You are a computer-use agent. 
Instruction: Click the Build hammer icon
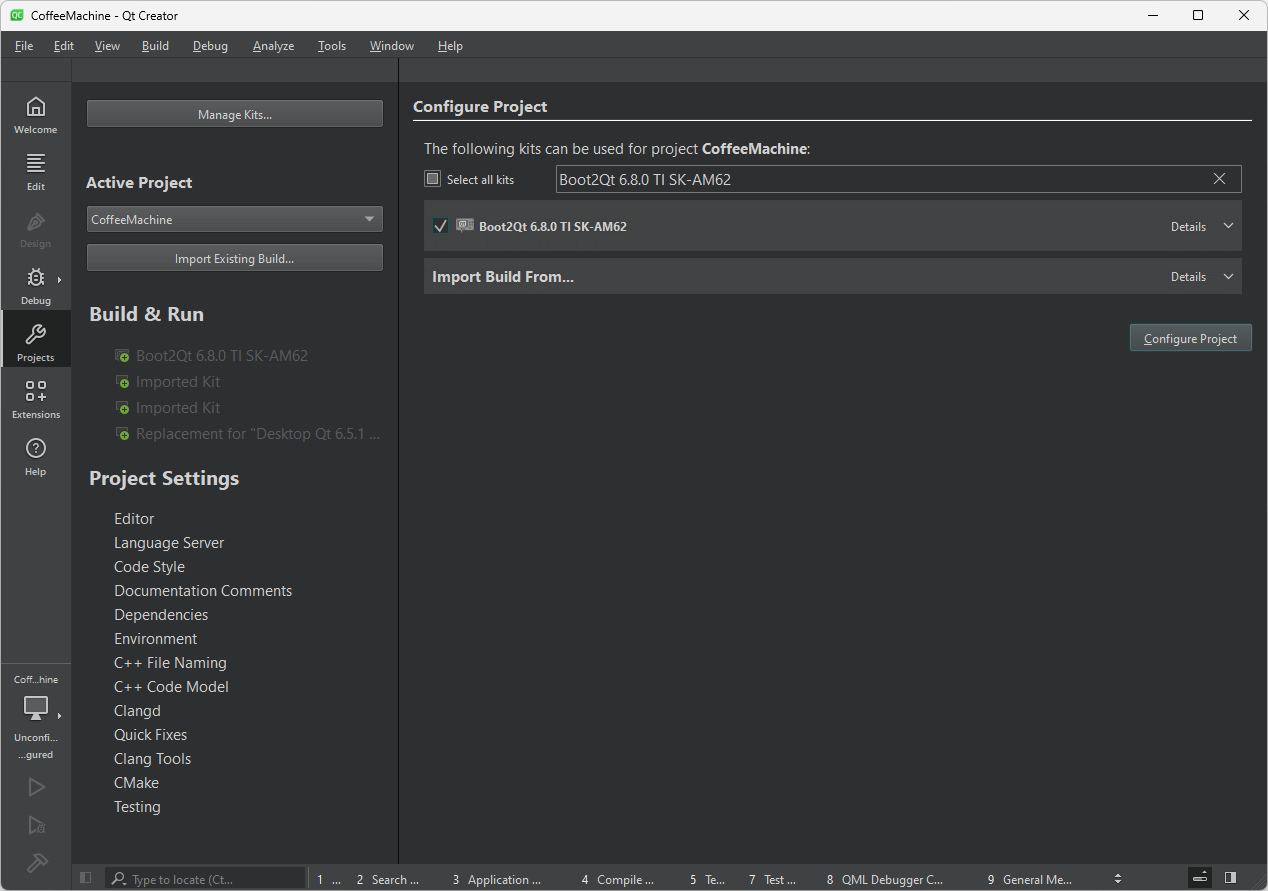tap(36, 862)
